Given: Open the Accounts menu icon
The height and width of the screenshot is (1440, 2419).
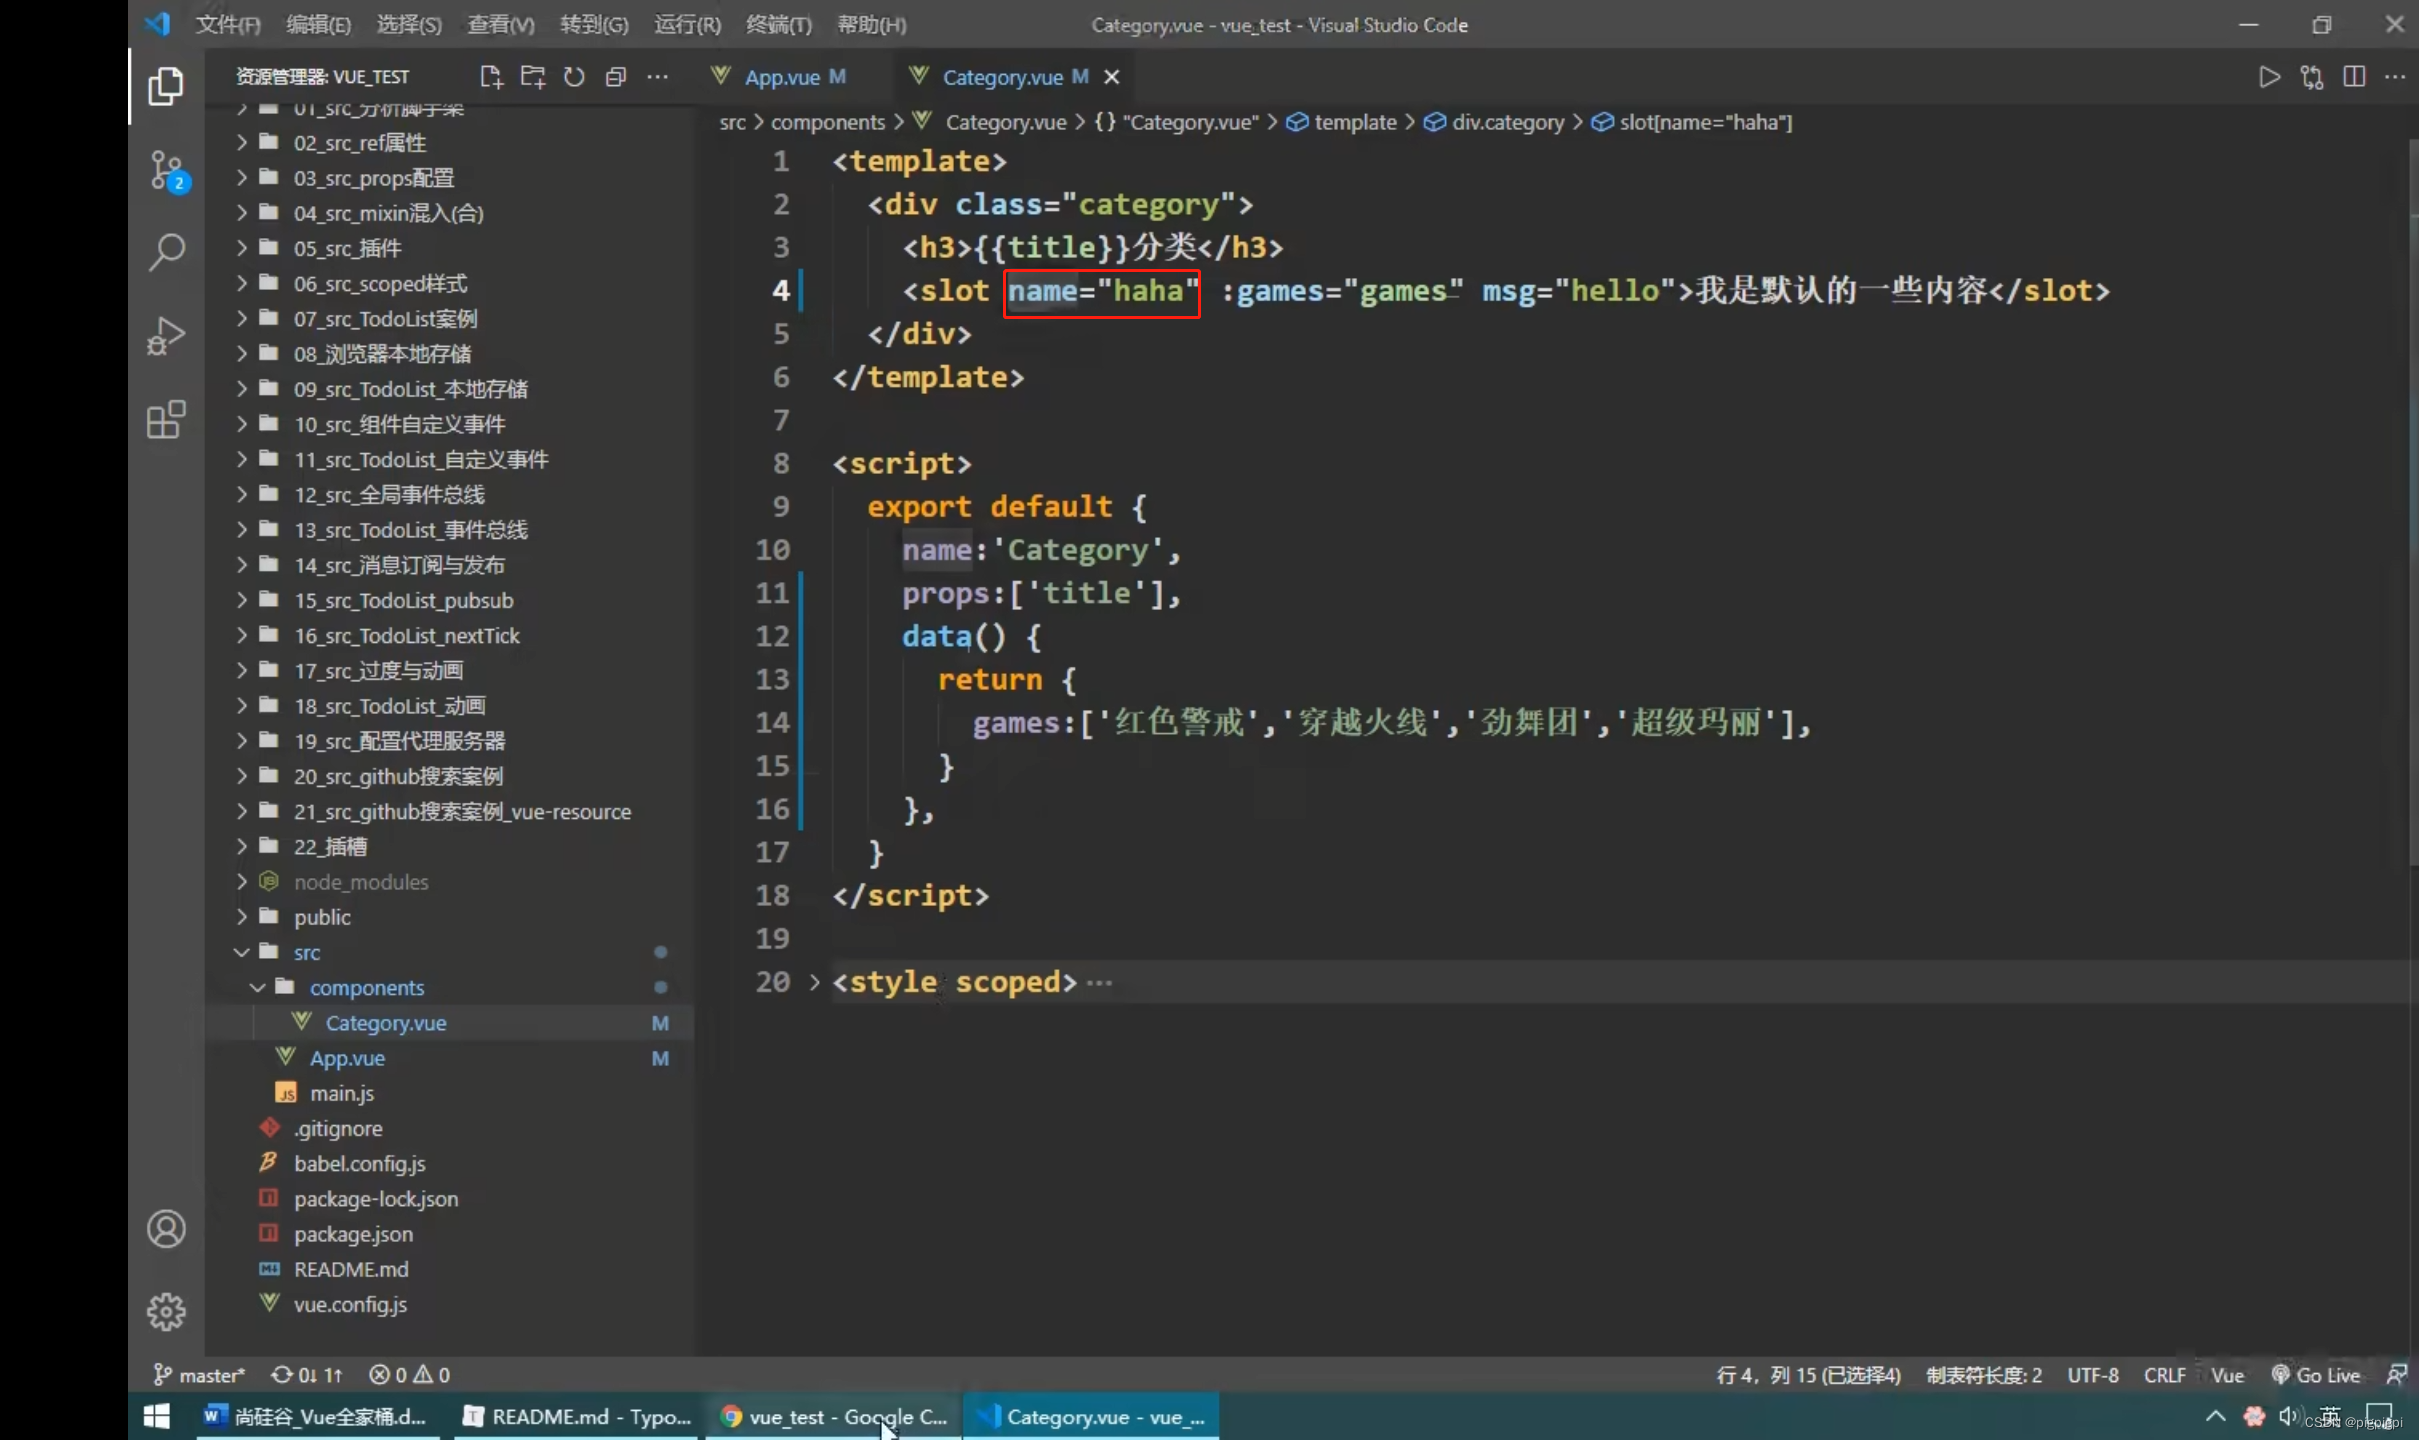Looking at the screenshot, I should [166, 1229].
